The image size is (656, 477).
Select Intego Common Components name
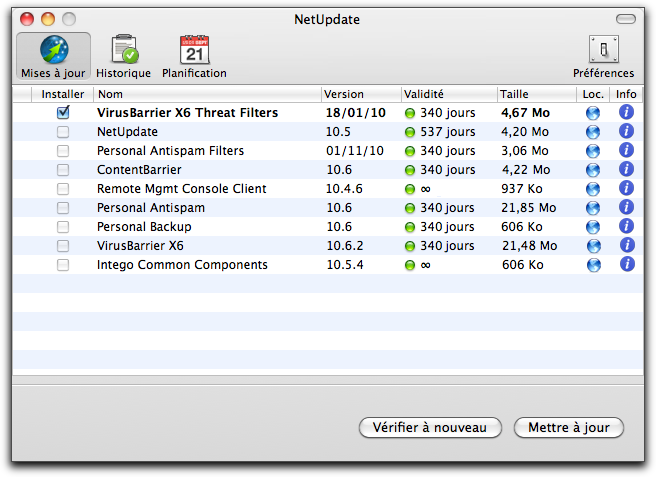[x=182, y=265]
